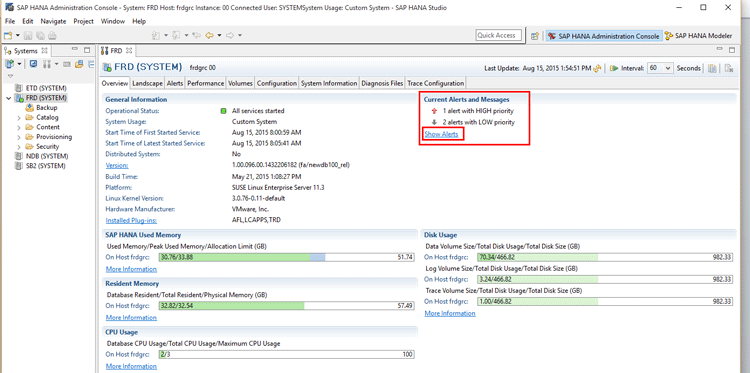Image resolution: width=750 pixels, height=373 pixels.
Task: Click the Used Memory progress bar
Action: [287, 257]
